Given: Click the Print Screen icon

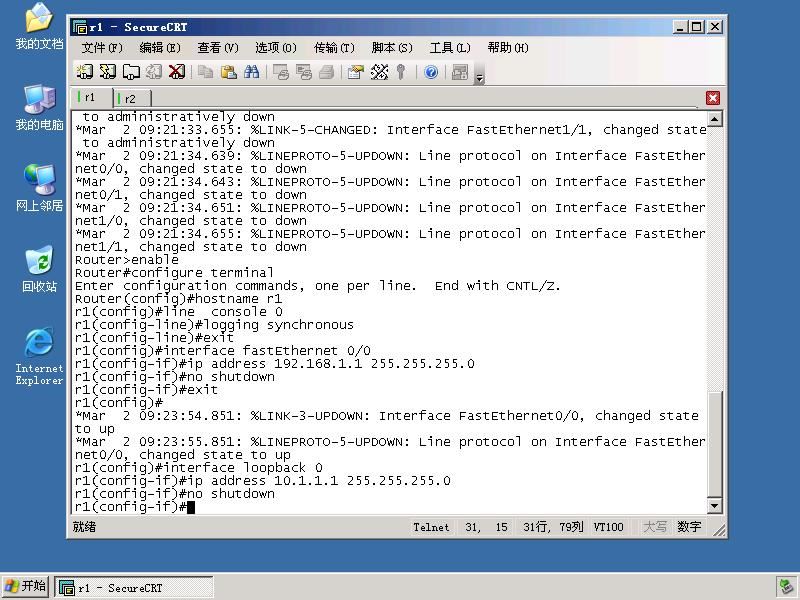Looking at the screenshot, I should pyautogui.click(x=281, y=72).
